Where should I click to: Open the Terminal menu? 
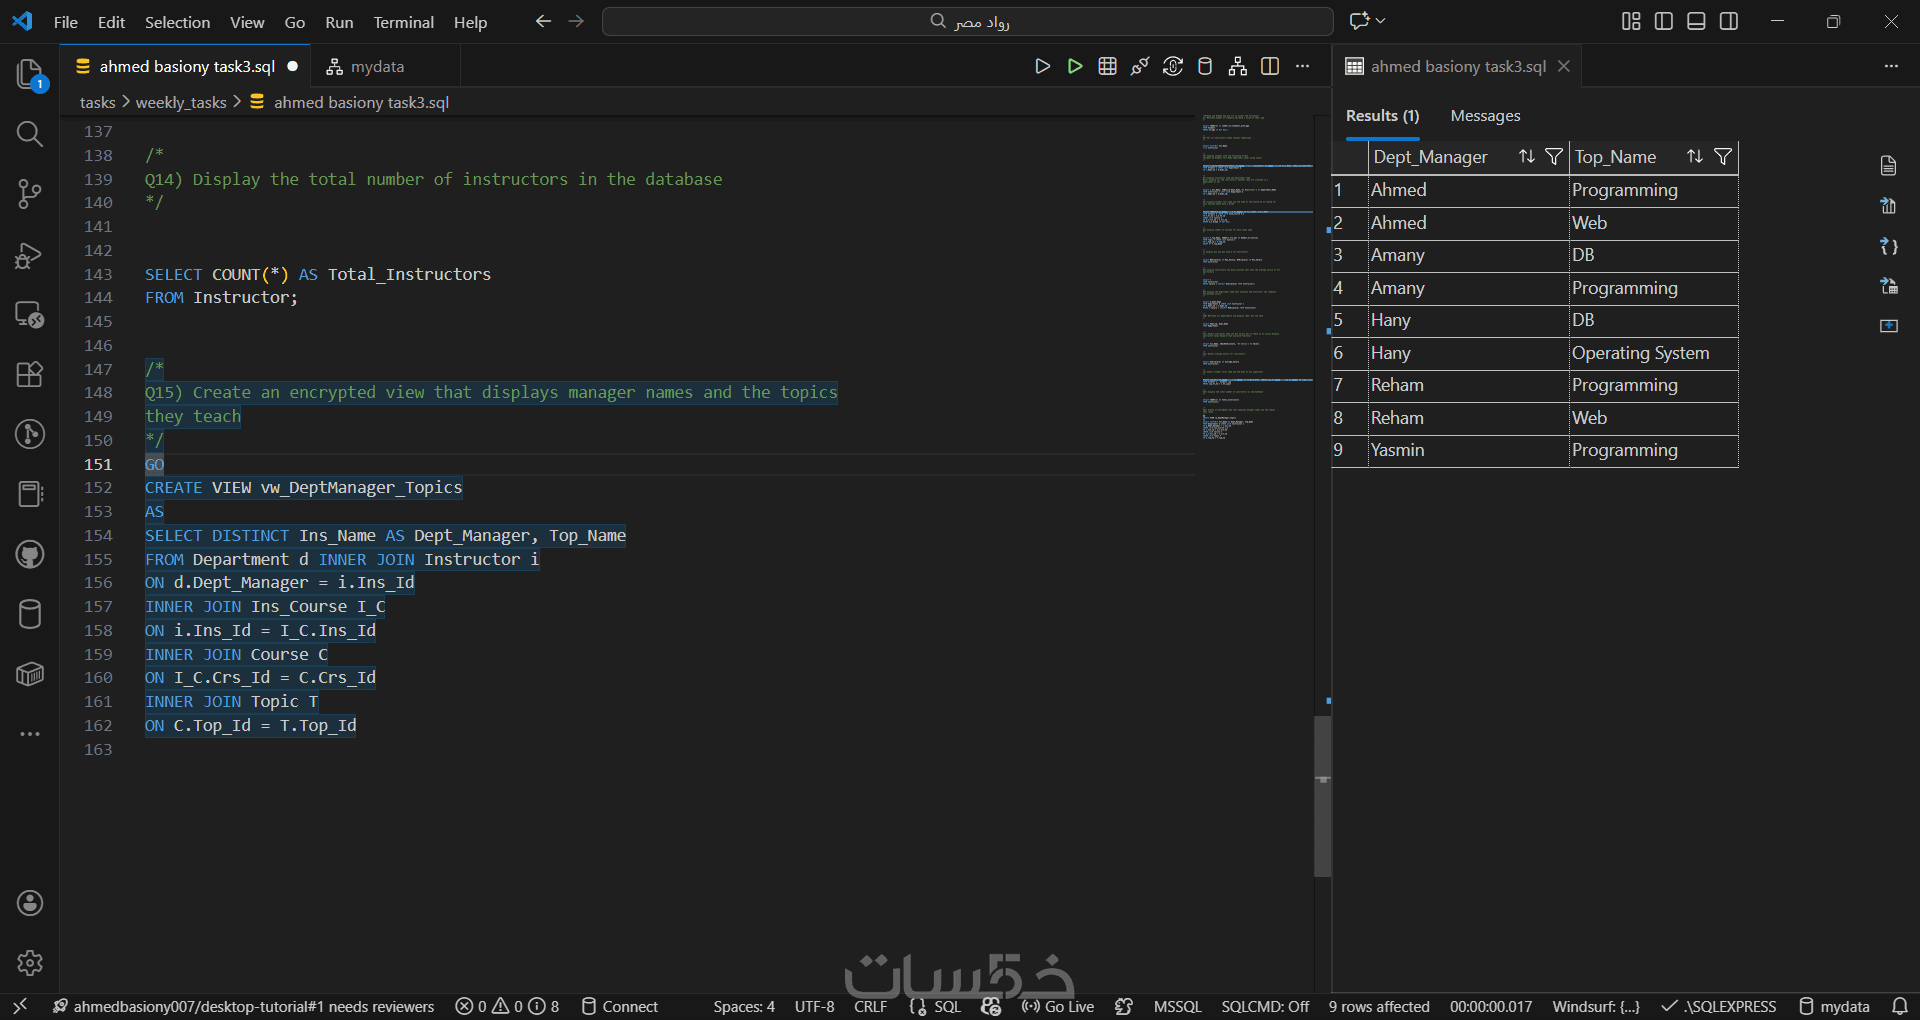click(403, 22)
